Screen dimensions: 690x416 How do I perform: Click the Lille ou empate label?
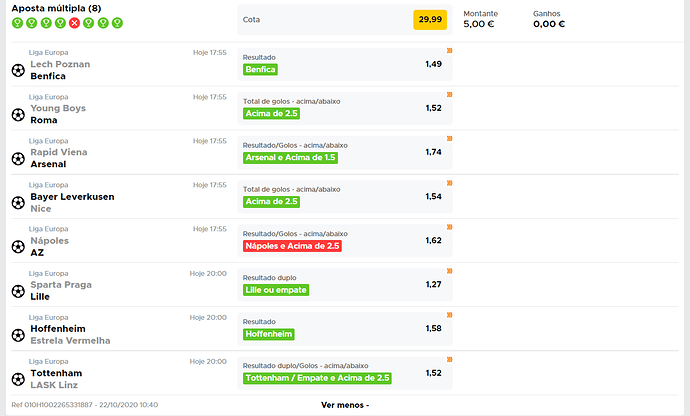tap(276, 290)
